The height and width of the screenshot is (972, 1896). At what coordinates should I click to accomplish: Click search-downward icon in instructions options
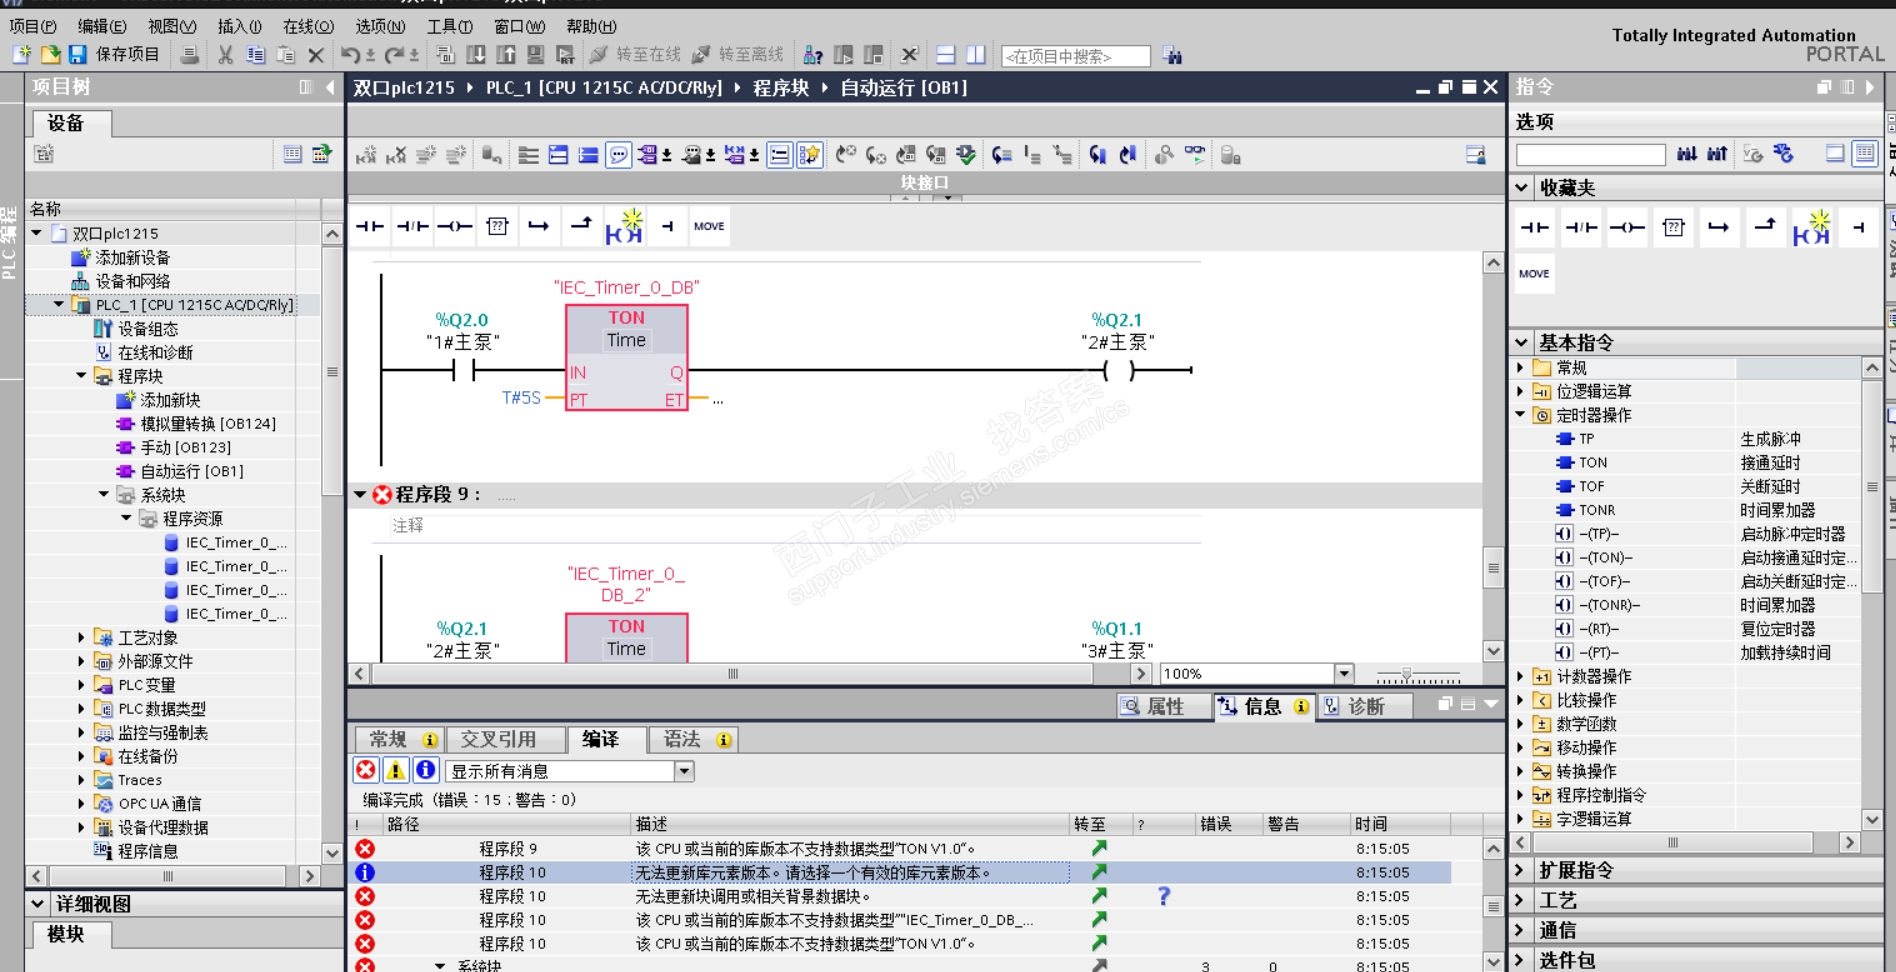(x=1687, y=154)
